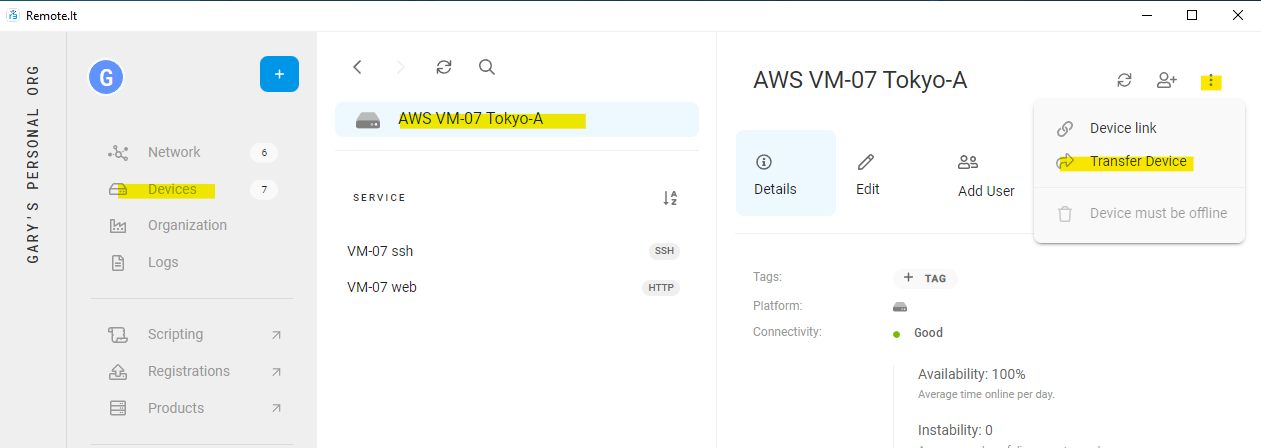The image size is (1261, 448).
Task: Click the Network count badge 6
Action: click(264, 153)
